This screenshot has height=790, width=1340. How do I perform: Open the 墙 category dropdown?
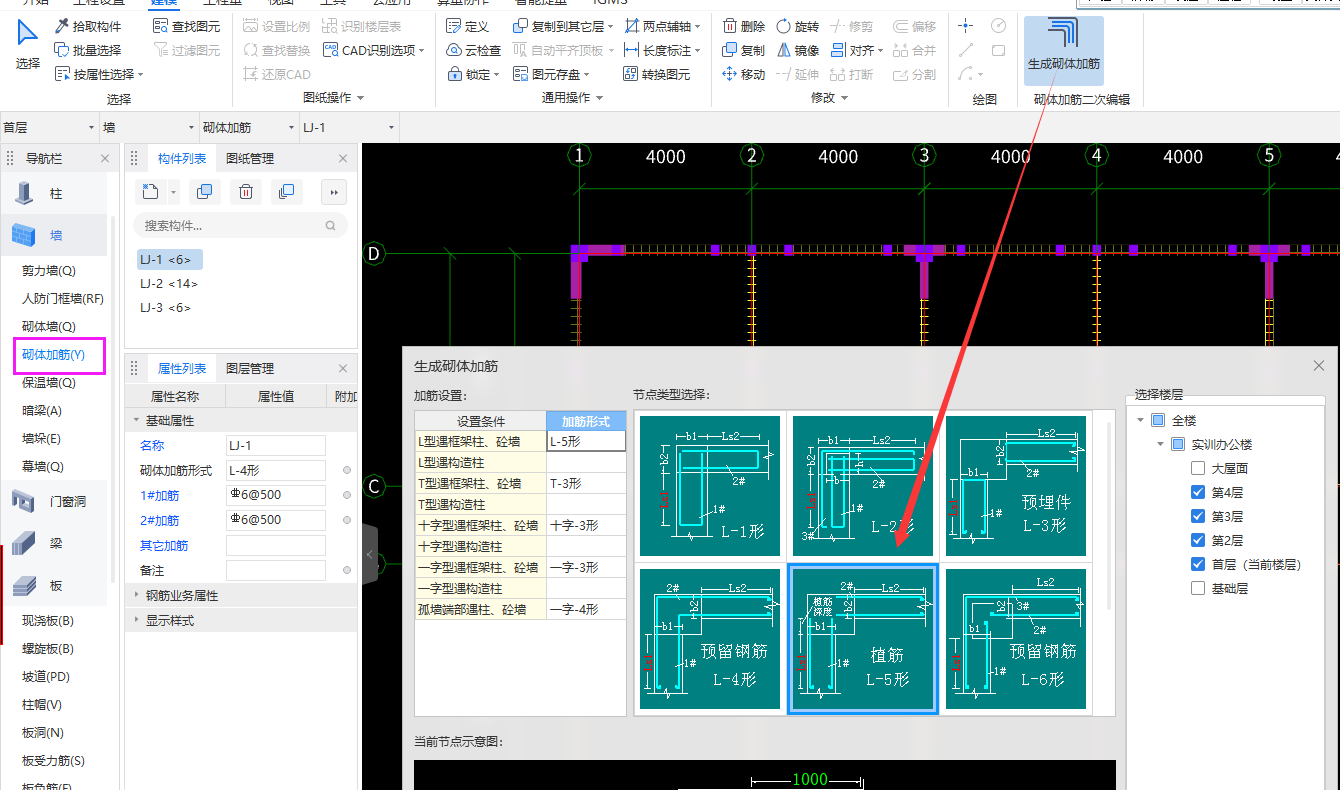(149, 127)
